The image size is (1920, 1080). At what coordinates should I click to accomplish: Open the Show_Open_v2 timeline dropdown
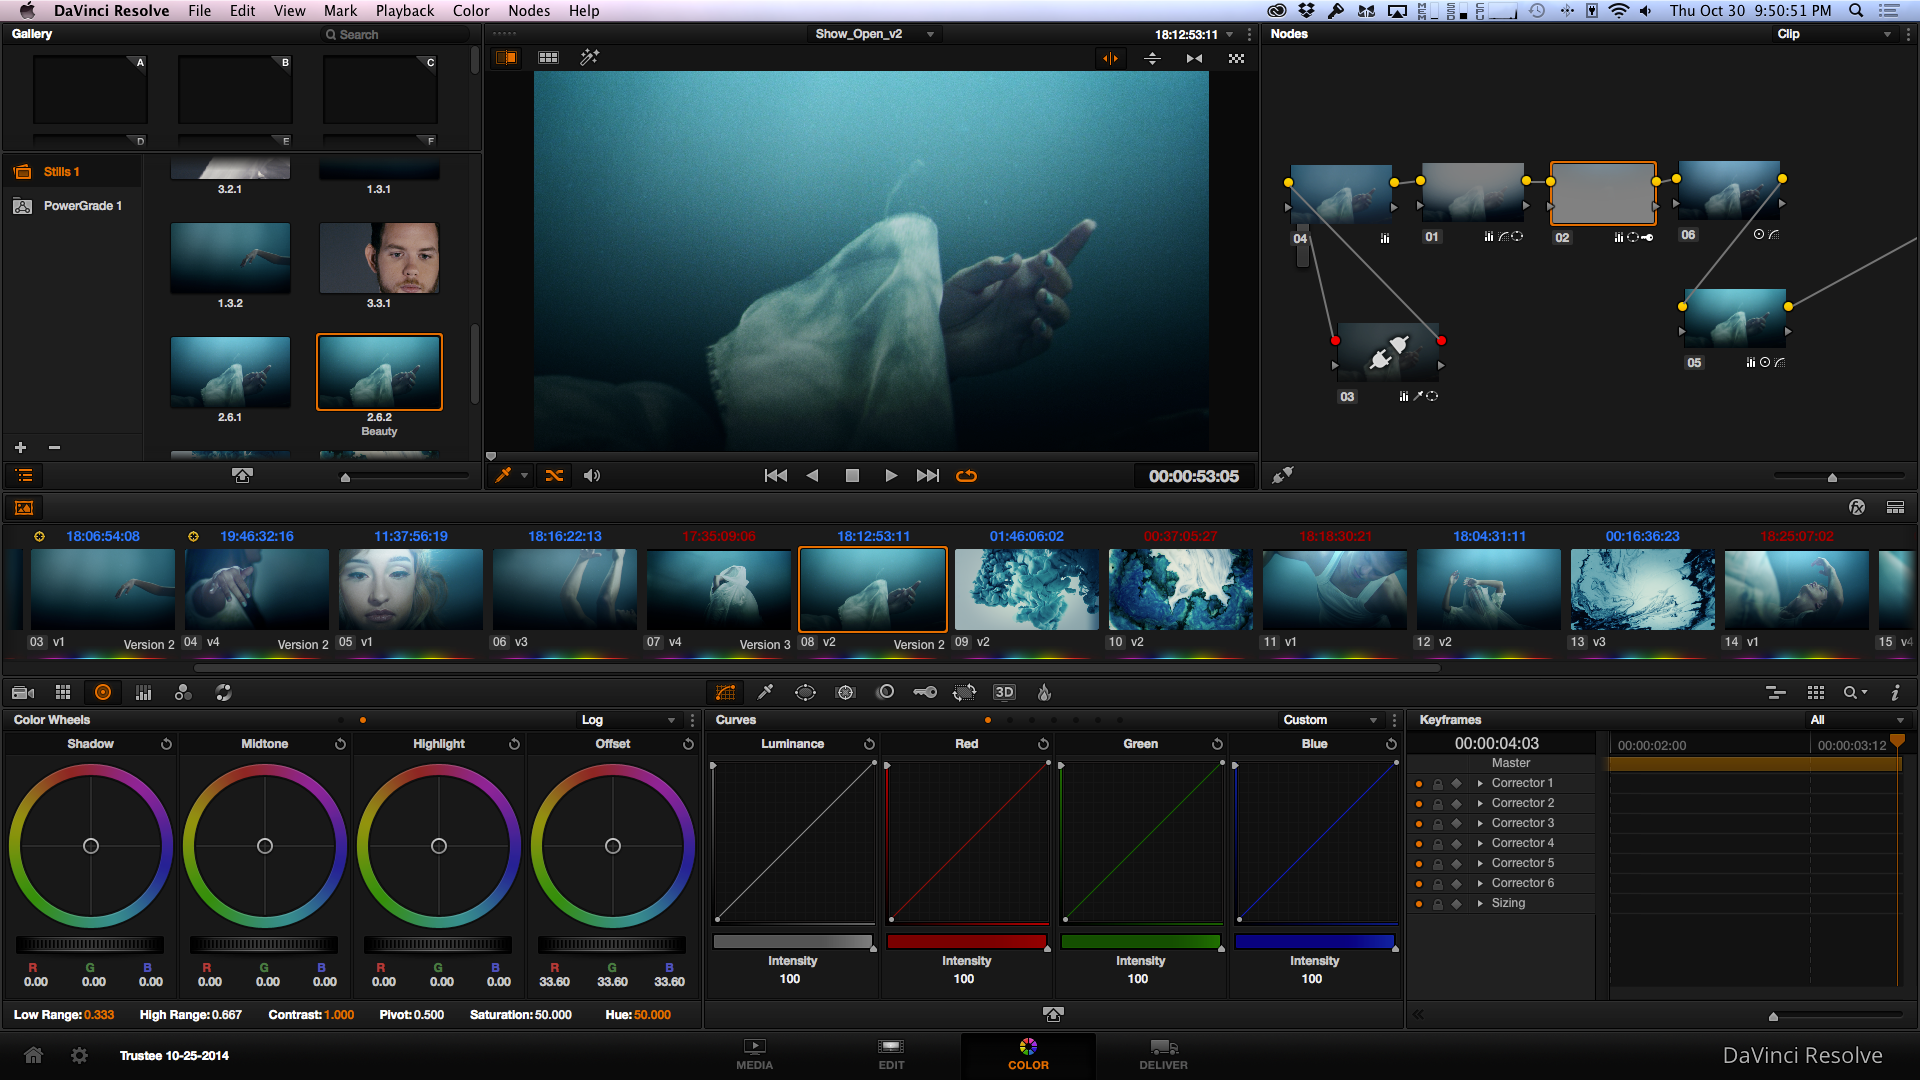pyautogui.click(x=874, y=34)
